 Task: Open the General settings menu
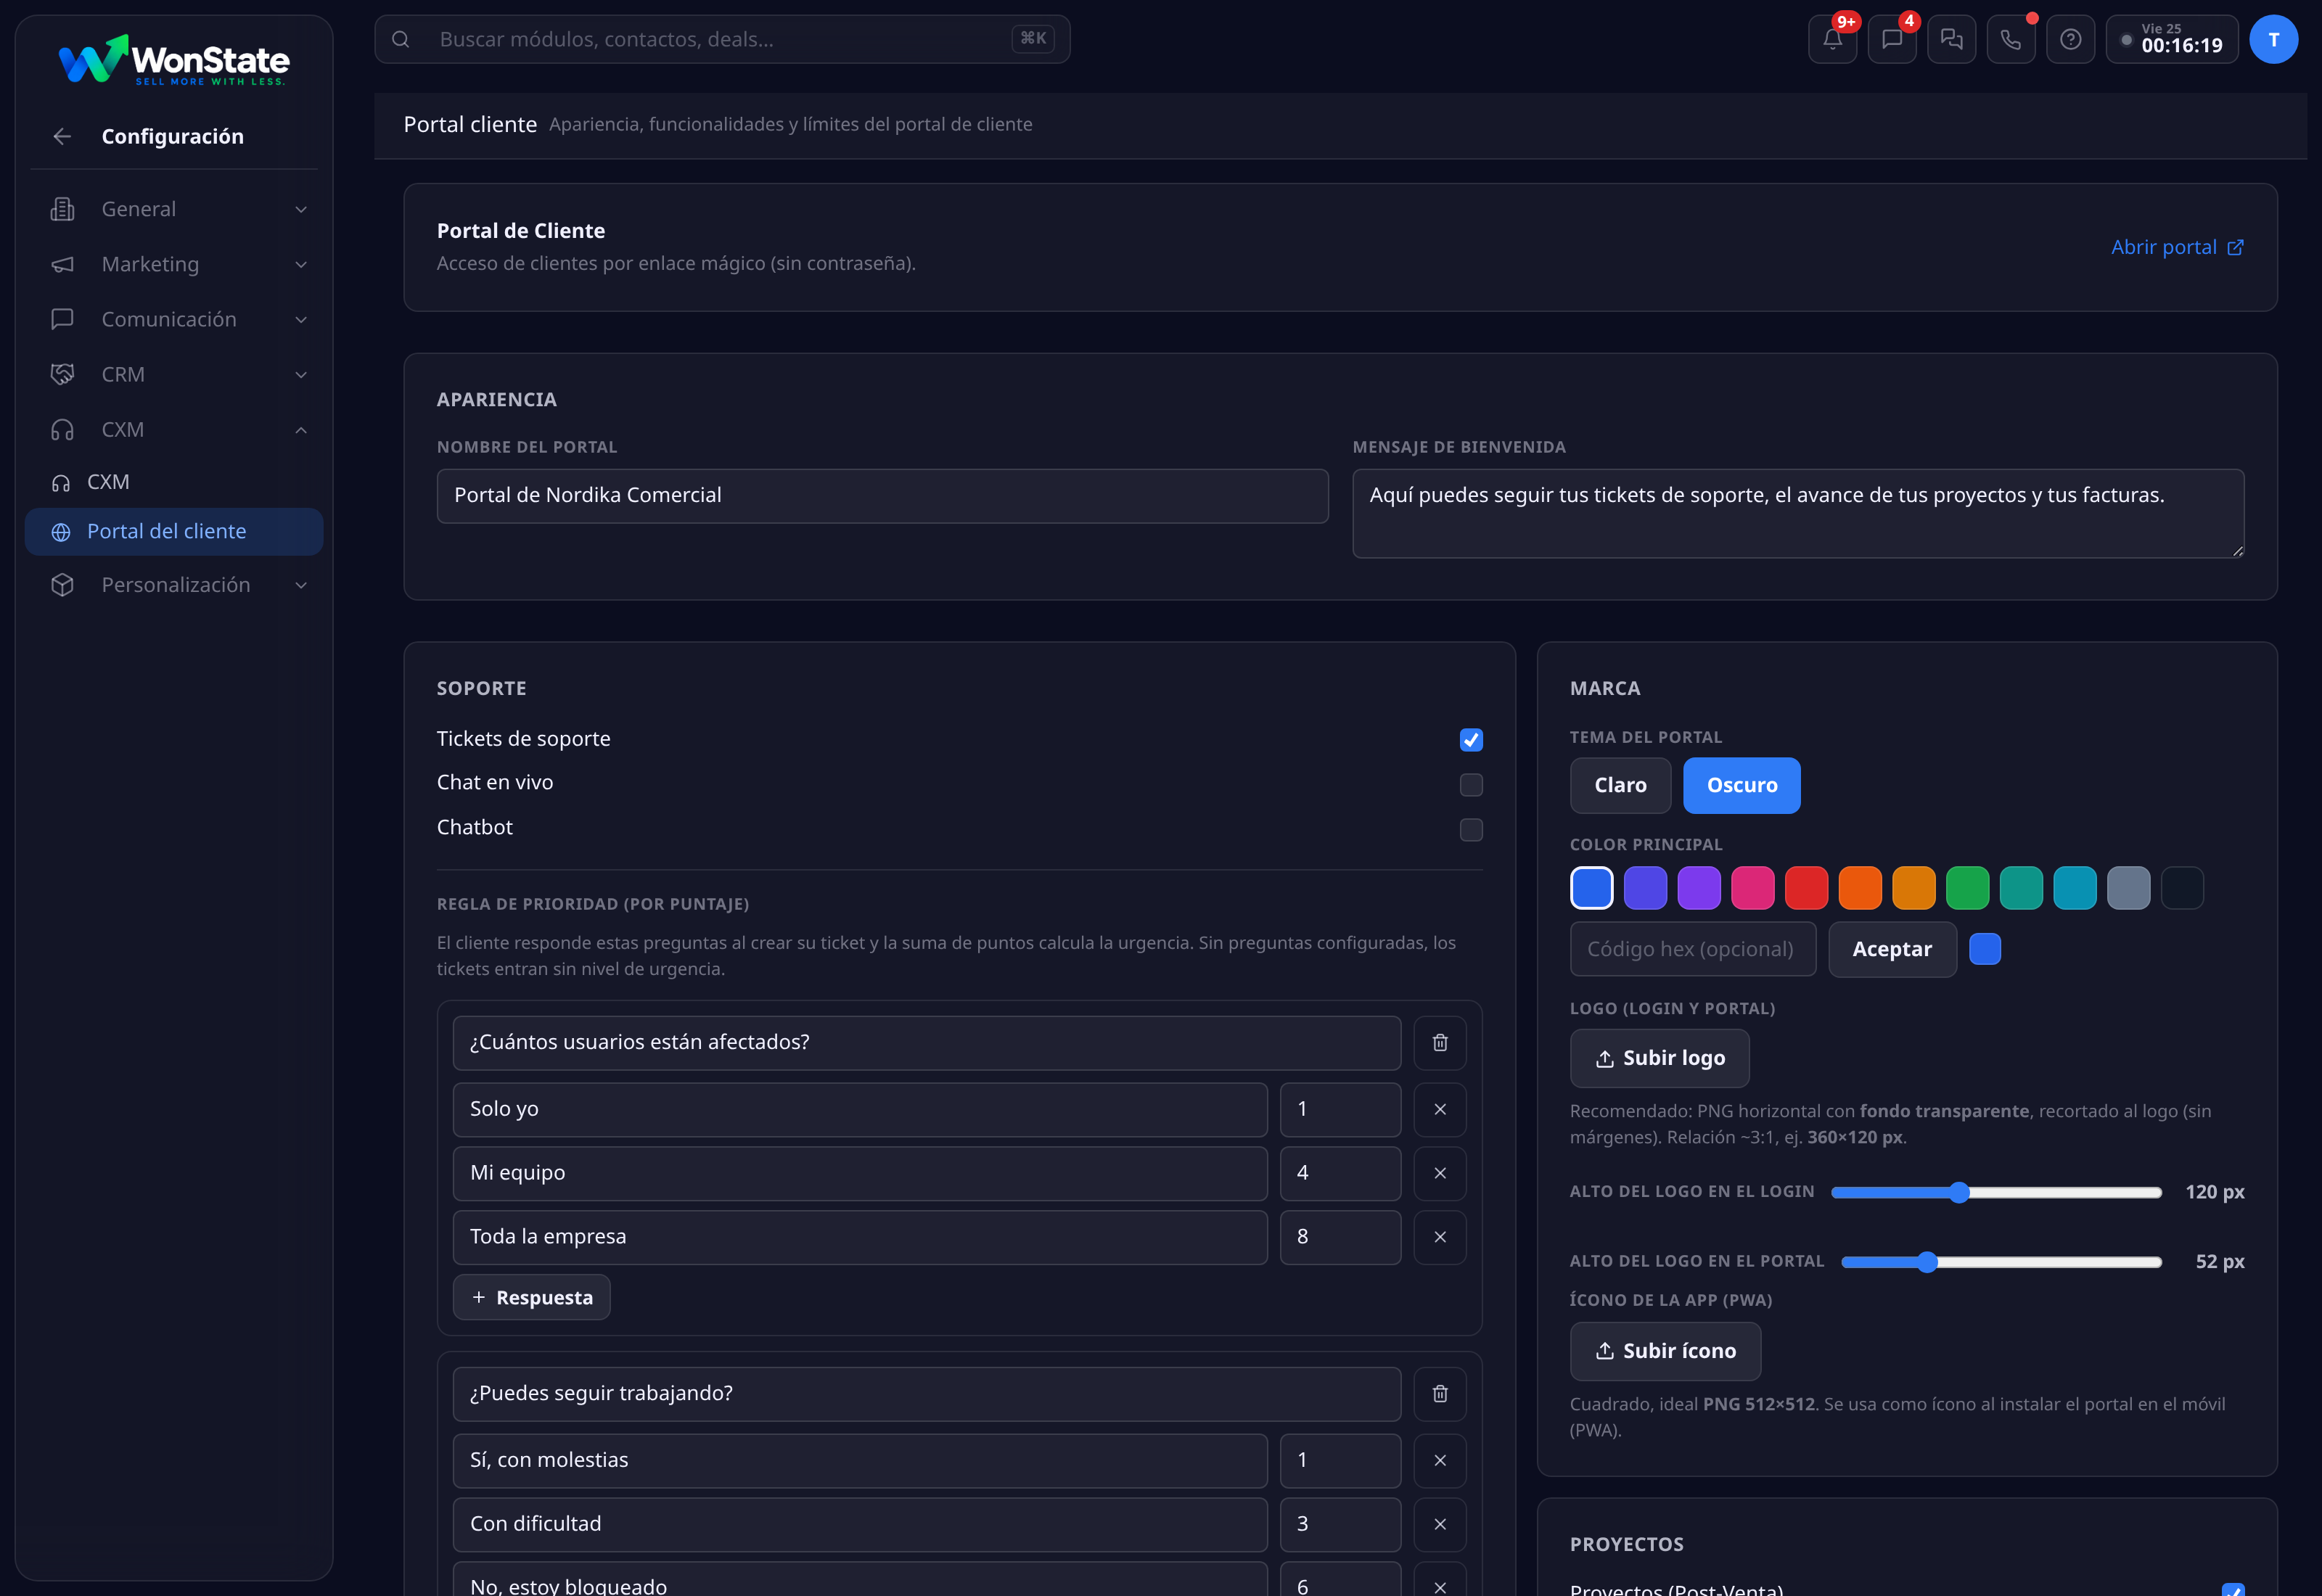tap(174, 209)
